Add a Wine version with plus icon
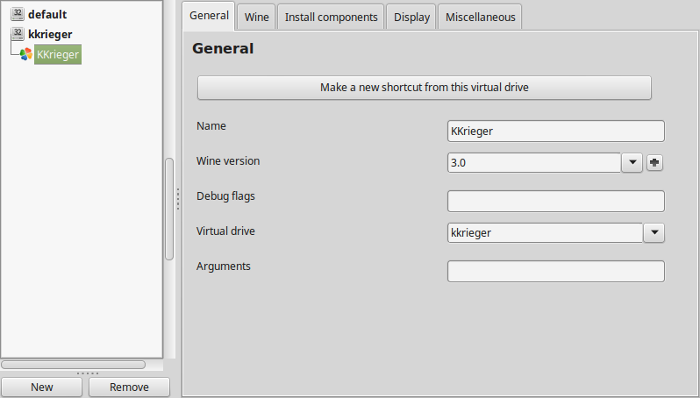Viewport: 700px width, 398px height. (x=654, y=162)
